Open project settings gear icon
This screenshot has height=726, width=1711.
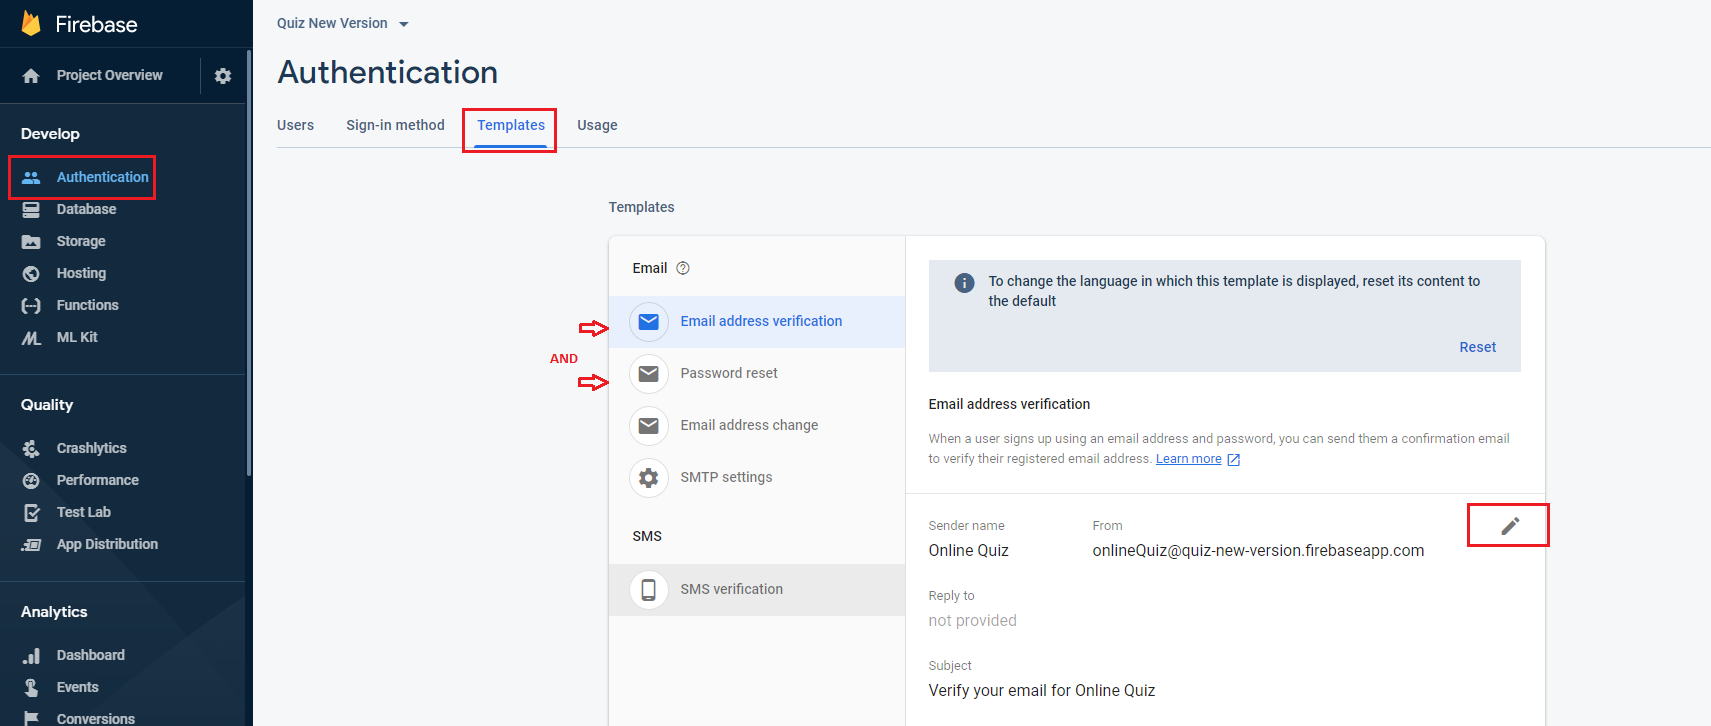tap(223, 76)
